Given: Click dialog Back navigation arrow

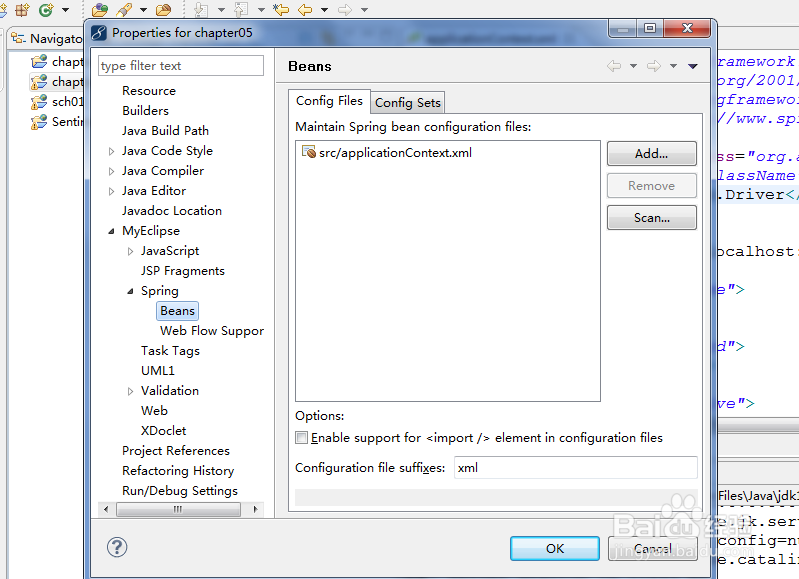Looking at the screenshot, I should point(614,66).
